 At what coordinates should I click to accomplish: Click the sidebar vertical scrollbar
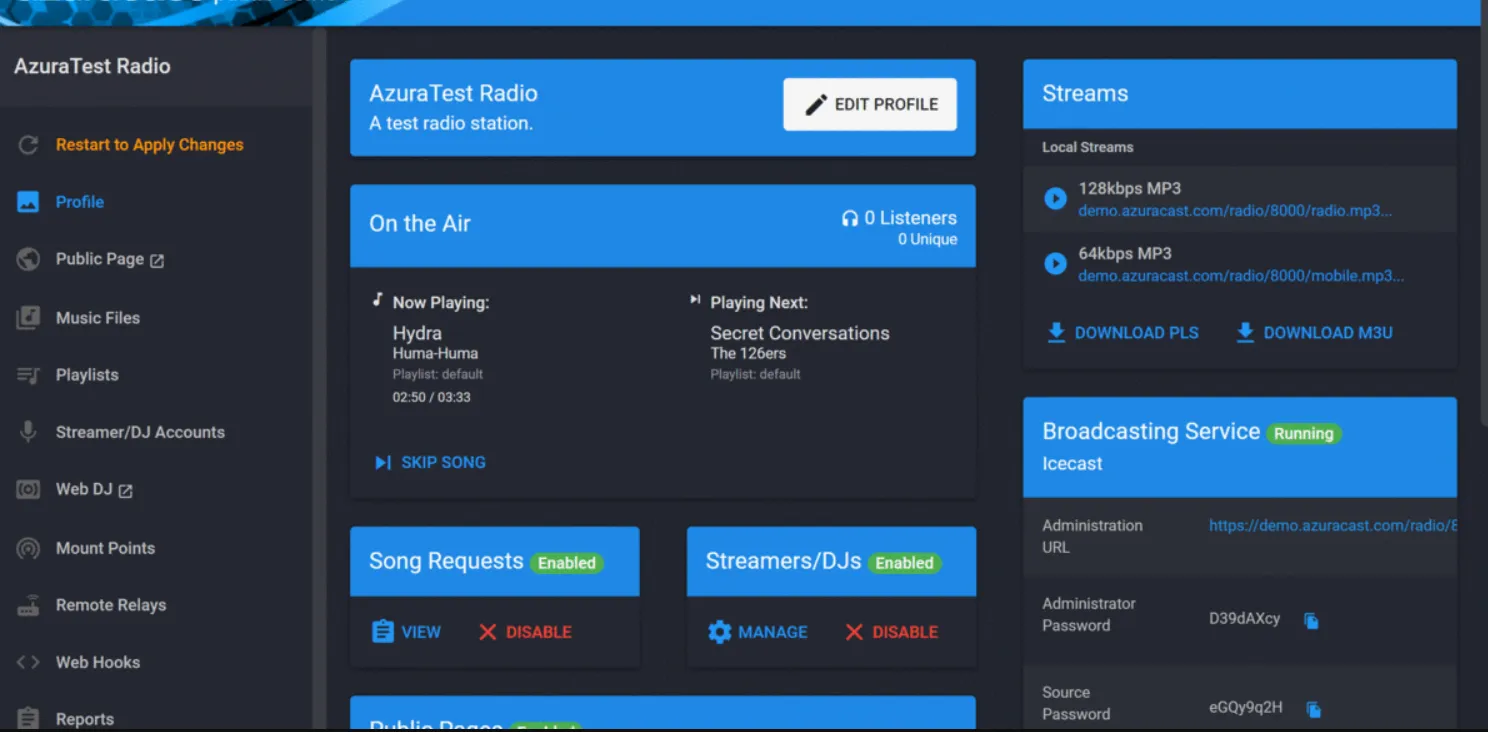[x=320, y=378]
